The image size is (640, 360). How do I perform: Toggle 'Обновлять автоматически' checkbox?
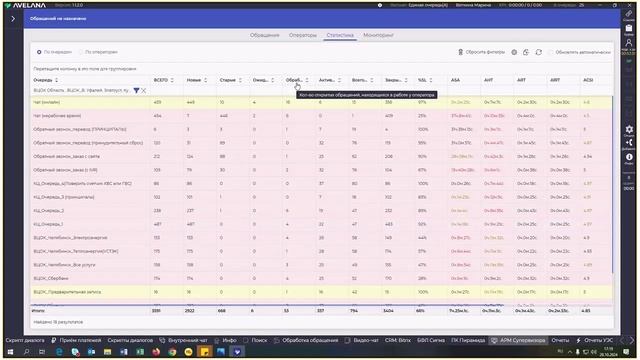point(551,52)
